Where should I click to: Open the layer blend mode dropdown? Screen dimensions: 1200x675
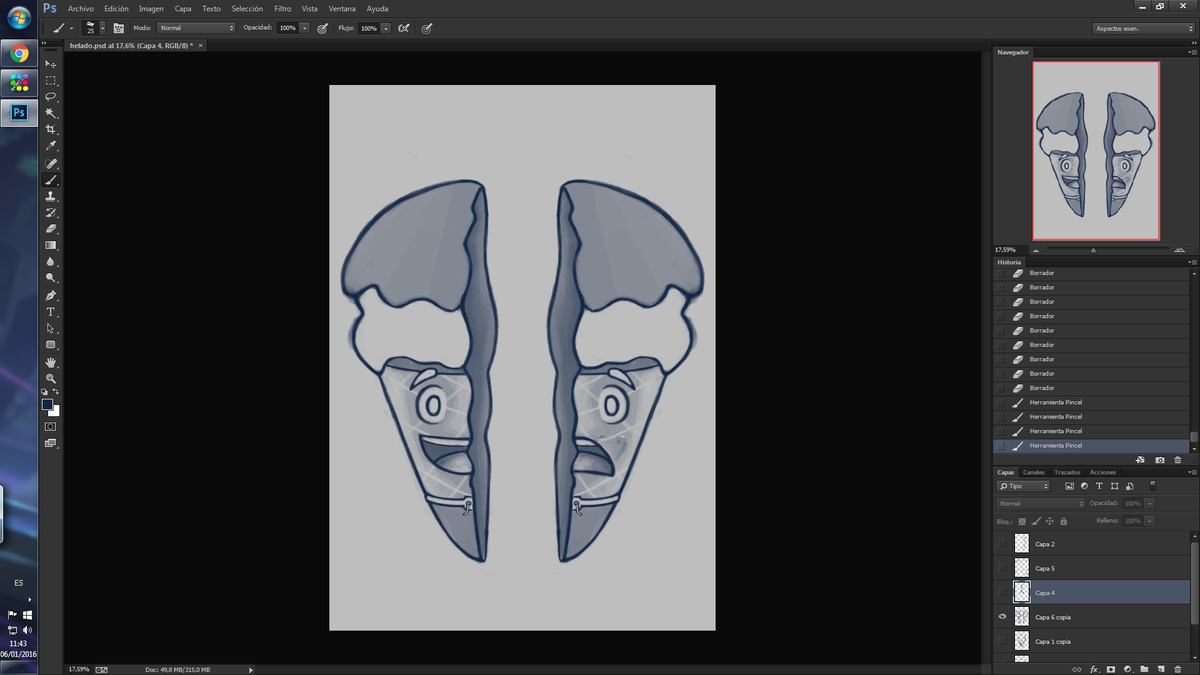coord(1040,504)
